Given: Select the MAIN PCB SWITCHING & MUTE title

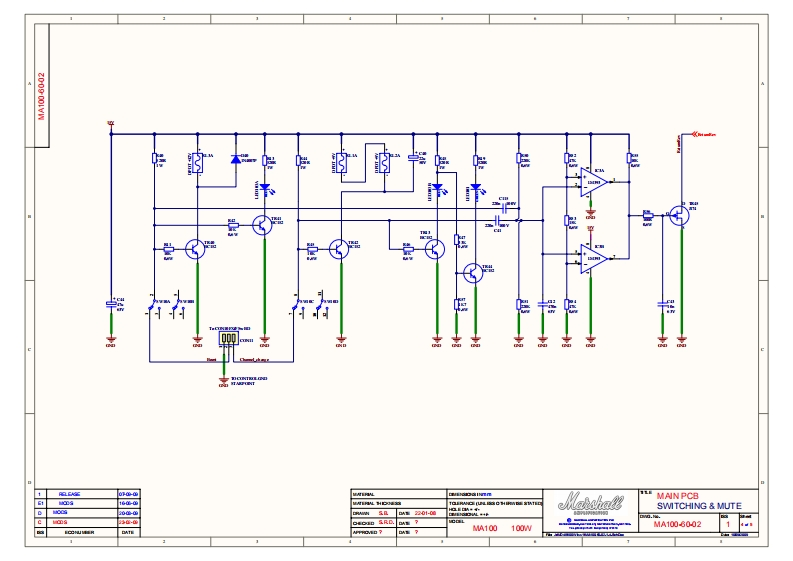Looking at the screenshot, I should [684, 502].
